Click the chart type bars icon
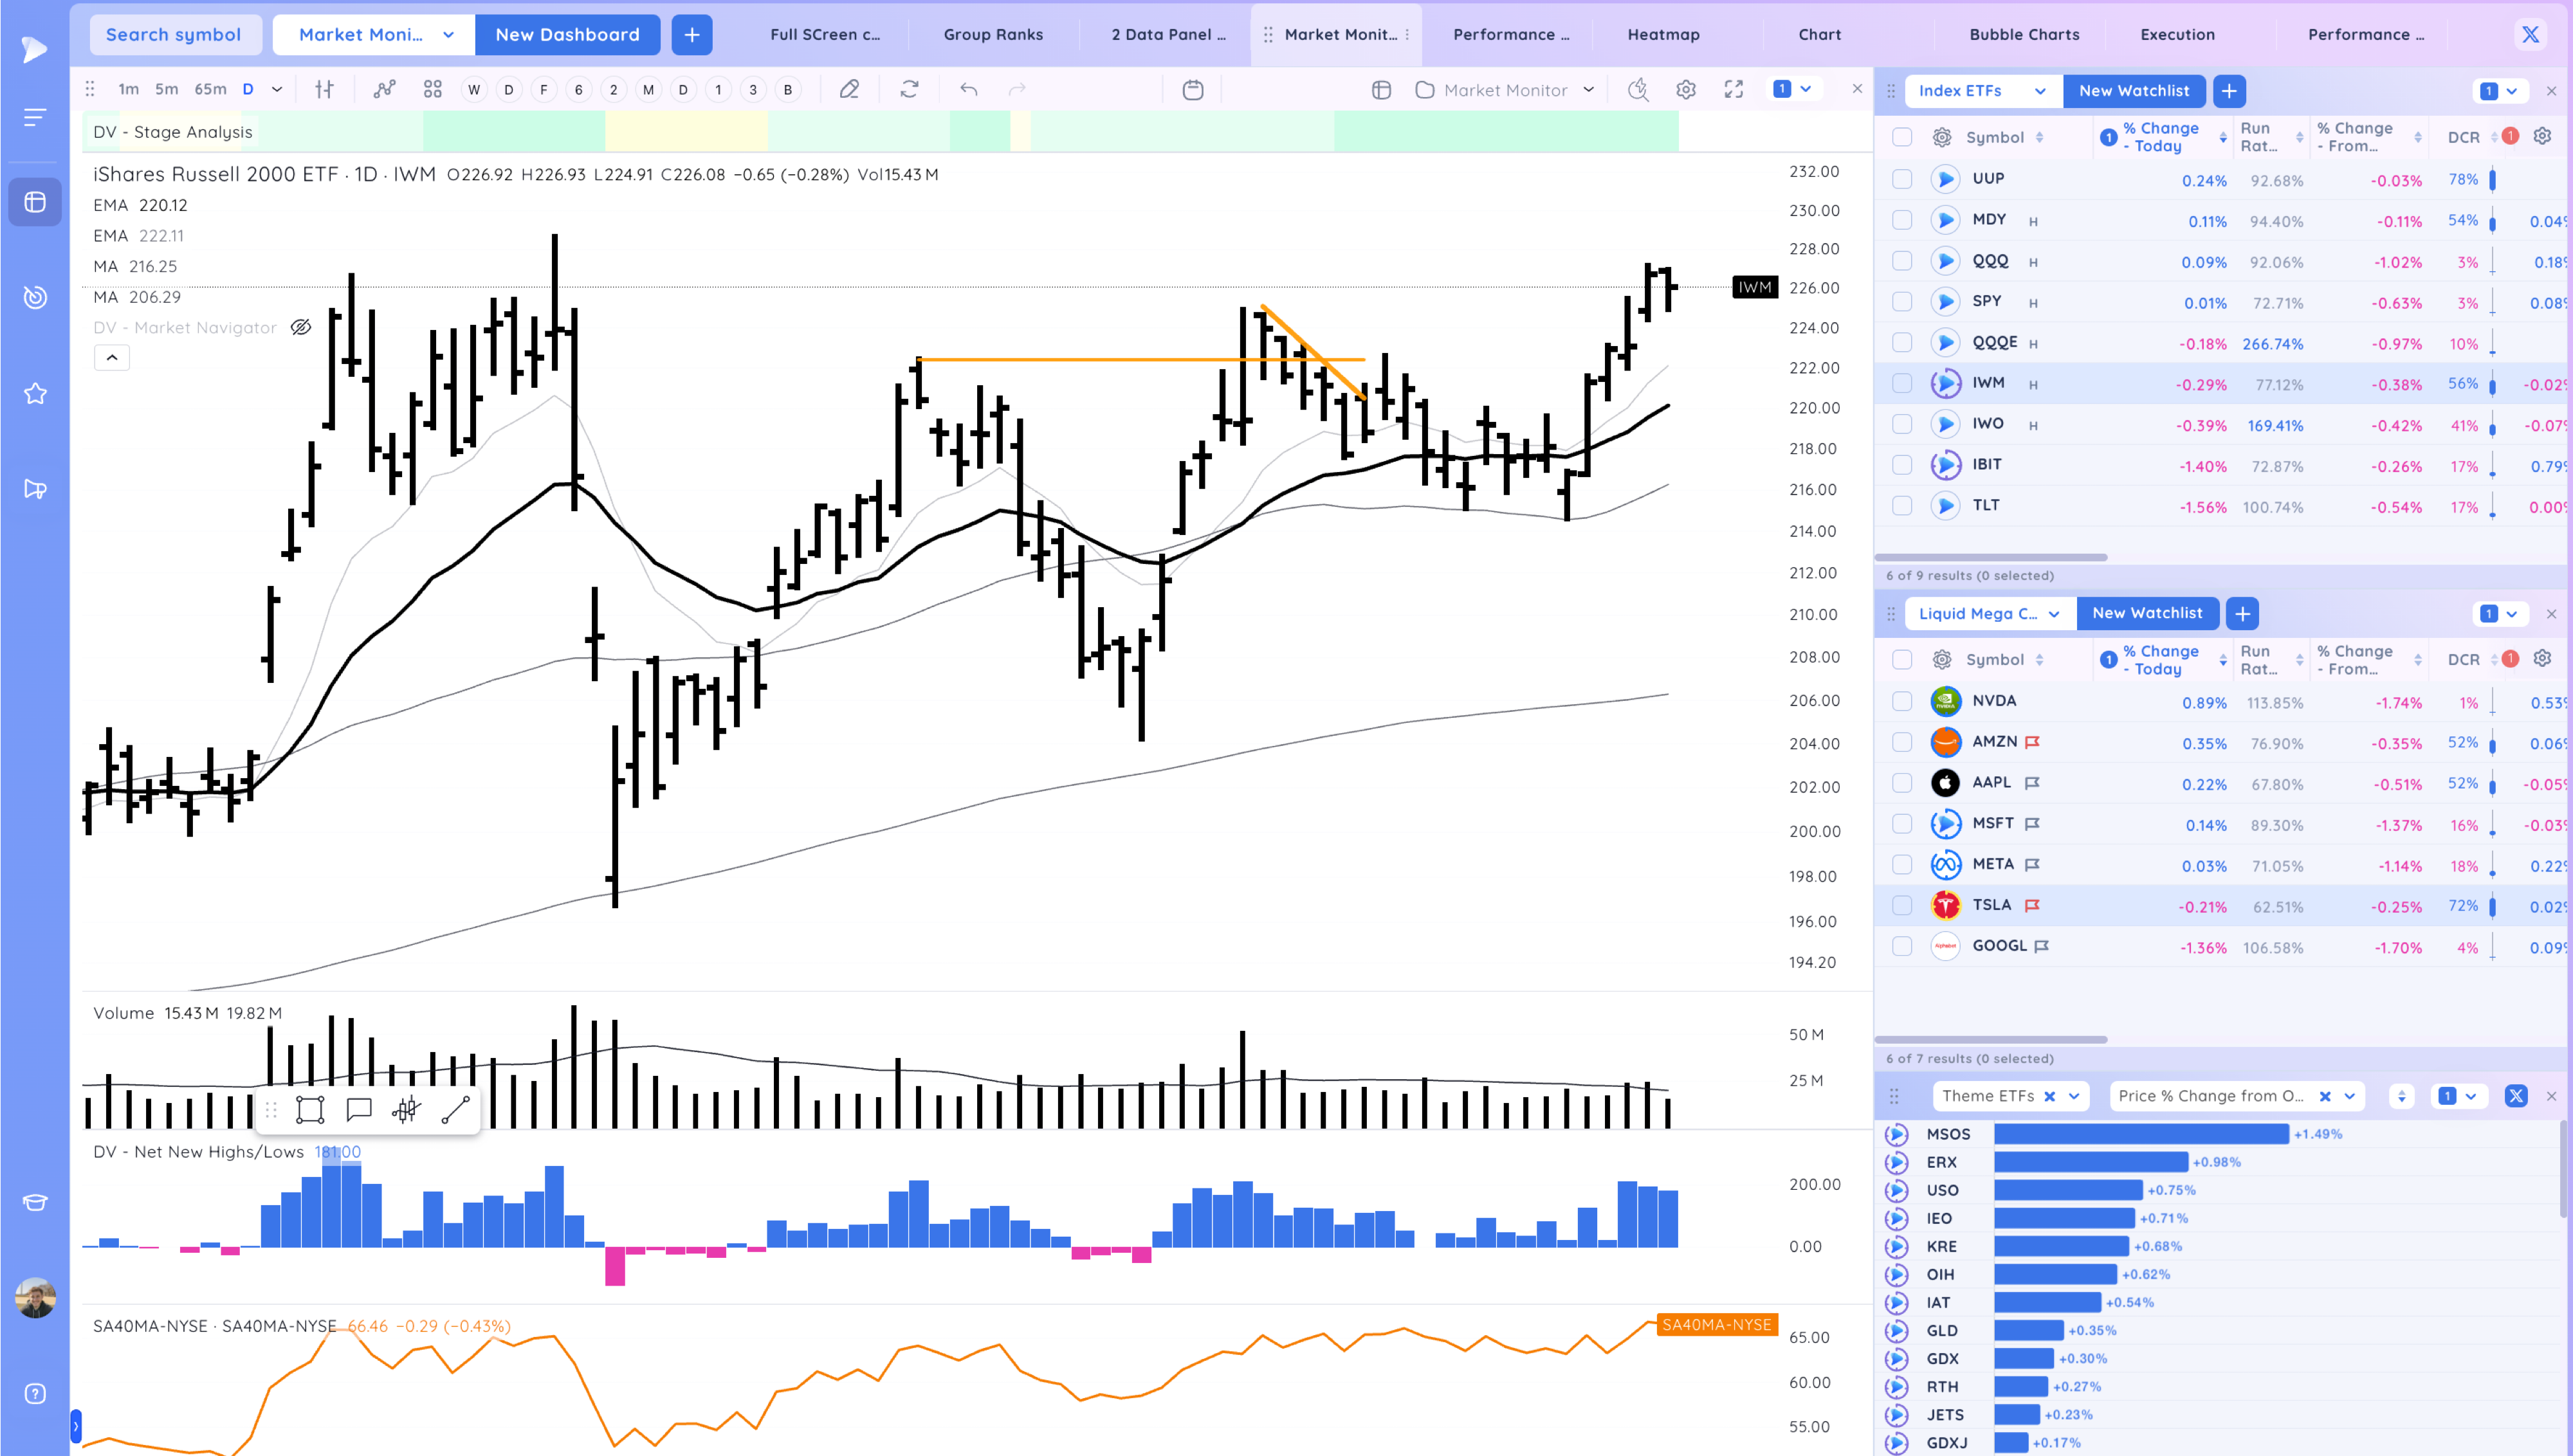Viewport: 2573px width, 1456px height. [x=324, y=90]
